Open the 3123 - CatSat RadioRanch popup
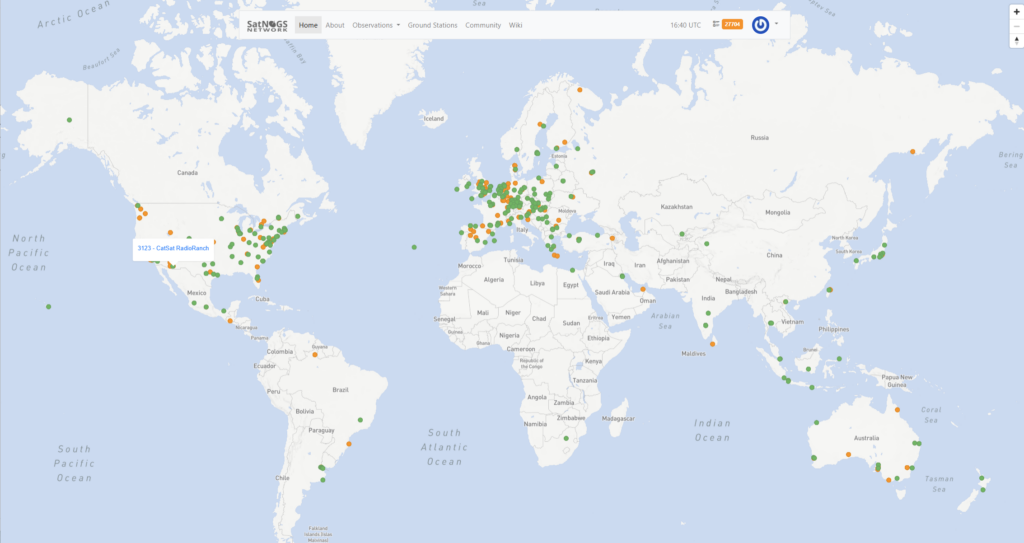The image size is (1024, 543). (x=173, y=248)
